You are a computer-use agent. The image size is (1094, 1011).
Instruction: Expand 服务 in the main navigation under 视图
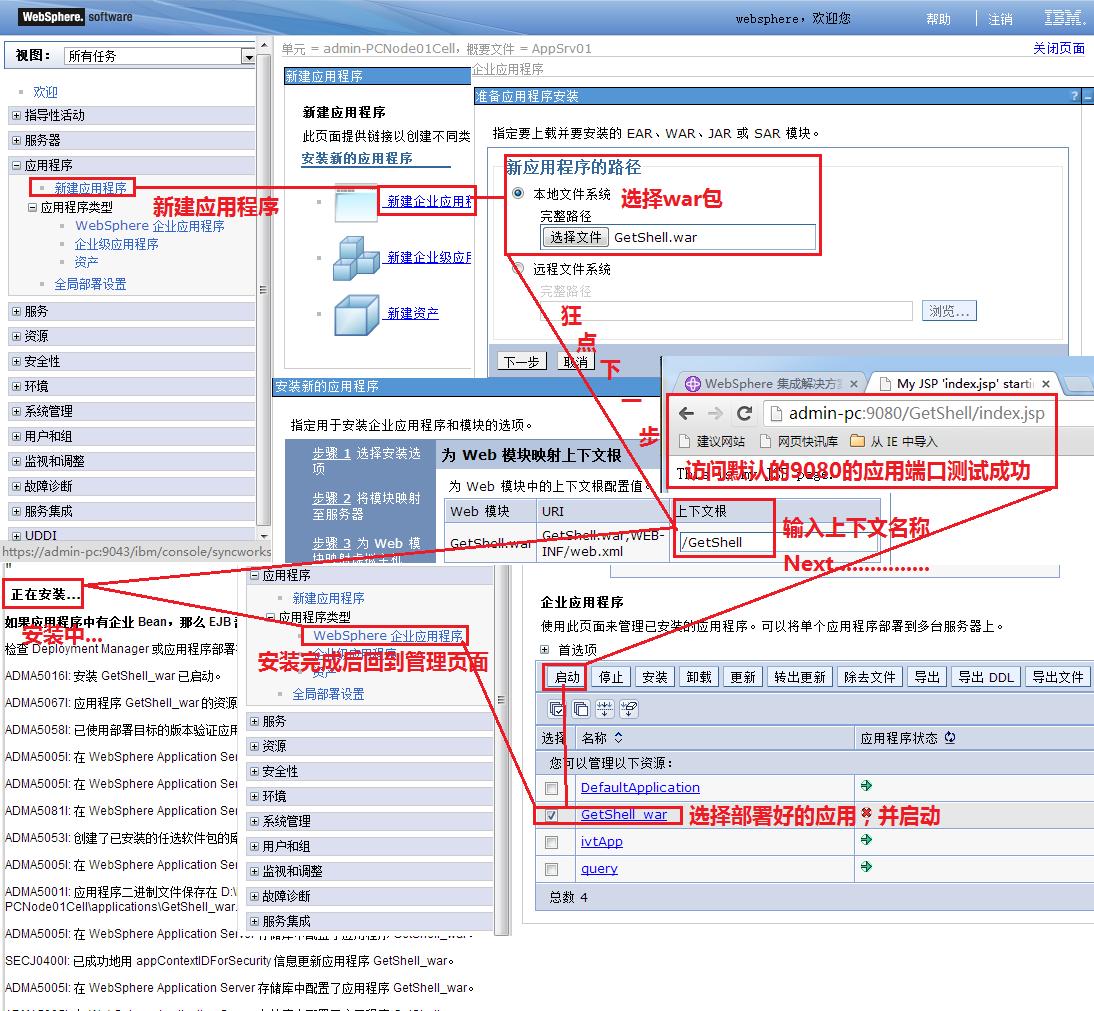coord(16,311)
